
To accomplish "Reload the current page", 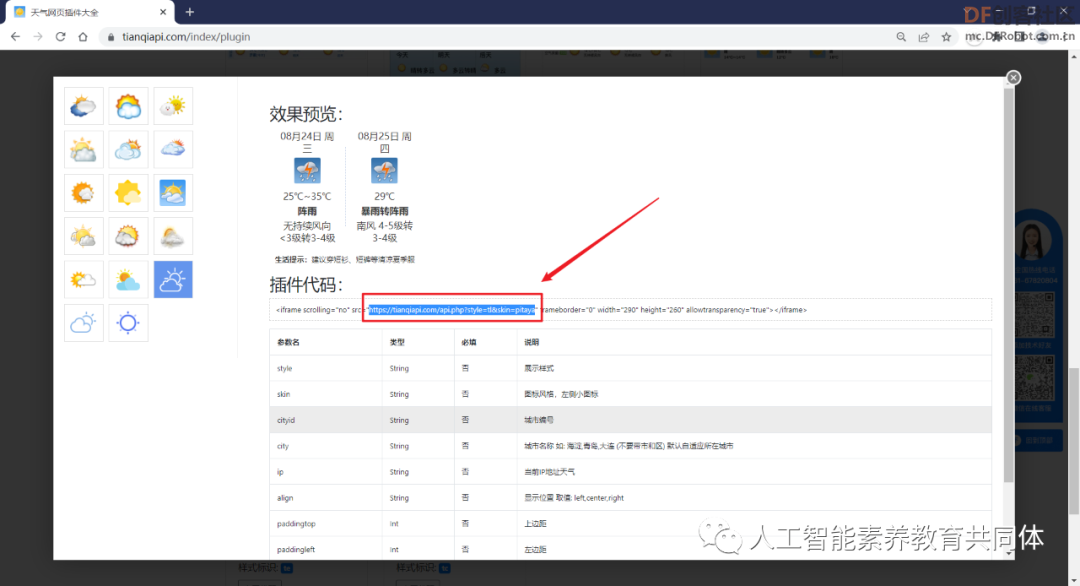I will (x=61, y=36).
